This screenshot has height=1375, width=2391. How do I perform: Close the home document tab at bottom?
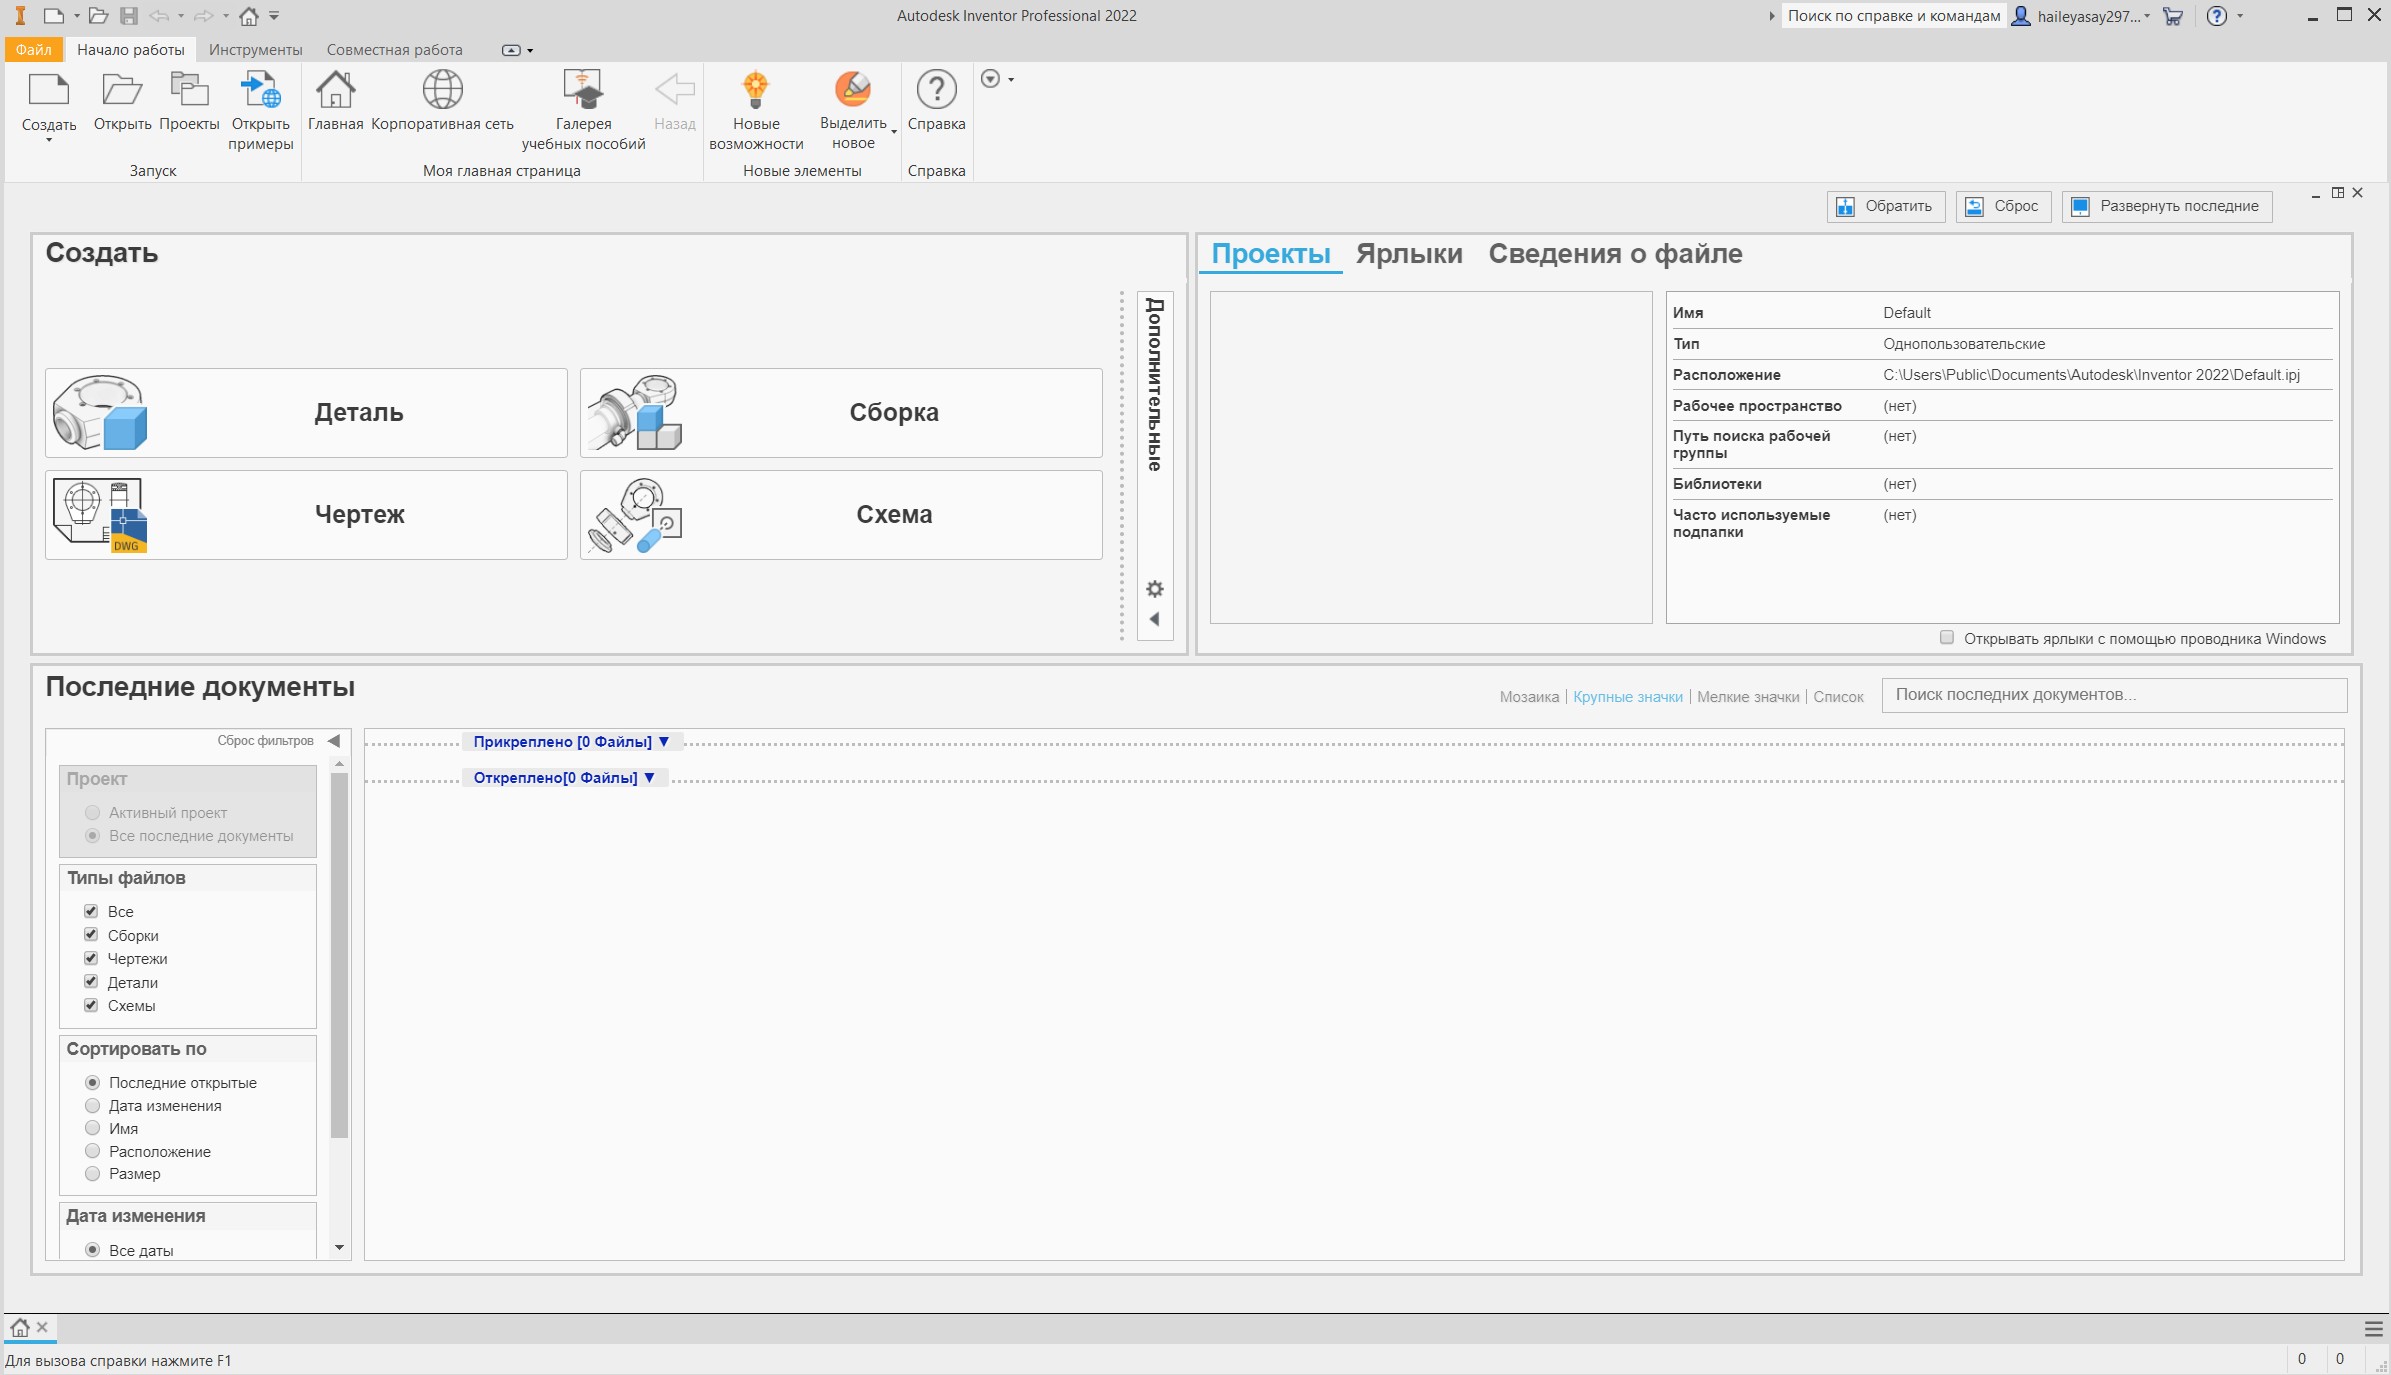[42, 1327]
